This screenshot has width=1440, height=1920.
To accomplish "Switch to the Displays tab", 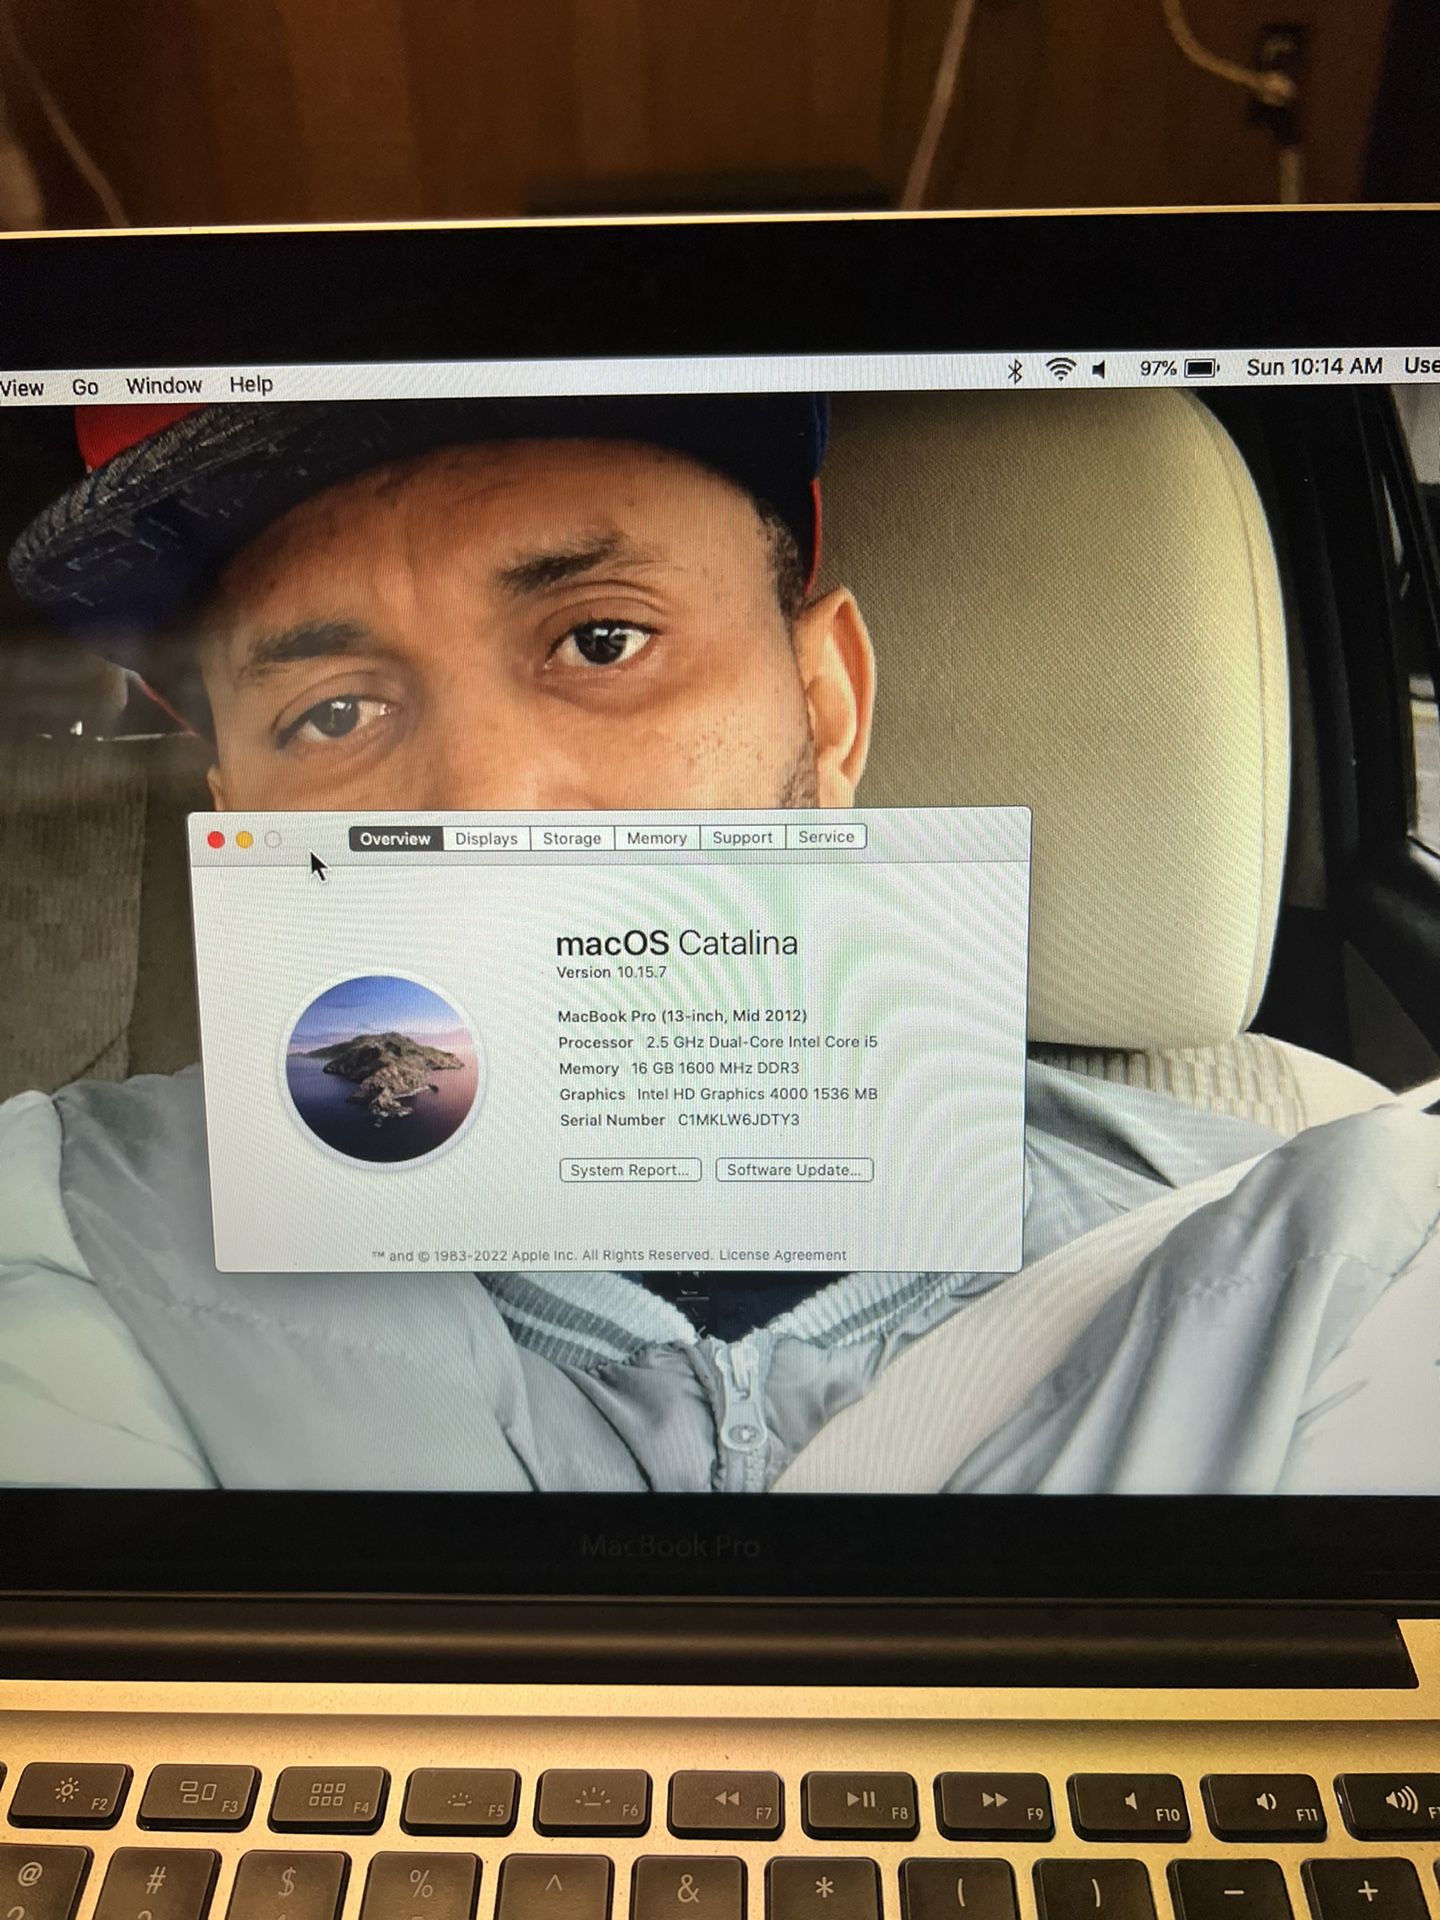I will (486, 839).
